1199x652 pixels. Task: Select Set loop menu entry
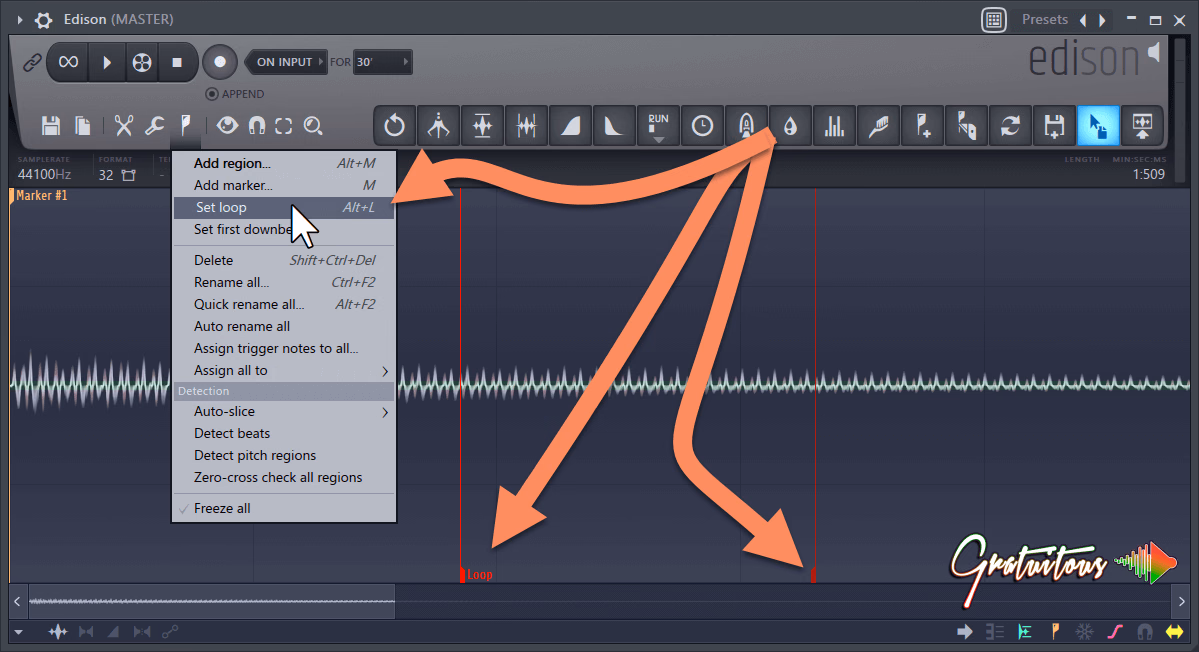(x=284, y=208)
